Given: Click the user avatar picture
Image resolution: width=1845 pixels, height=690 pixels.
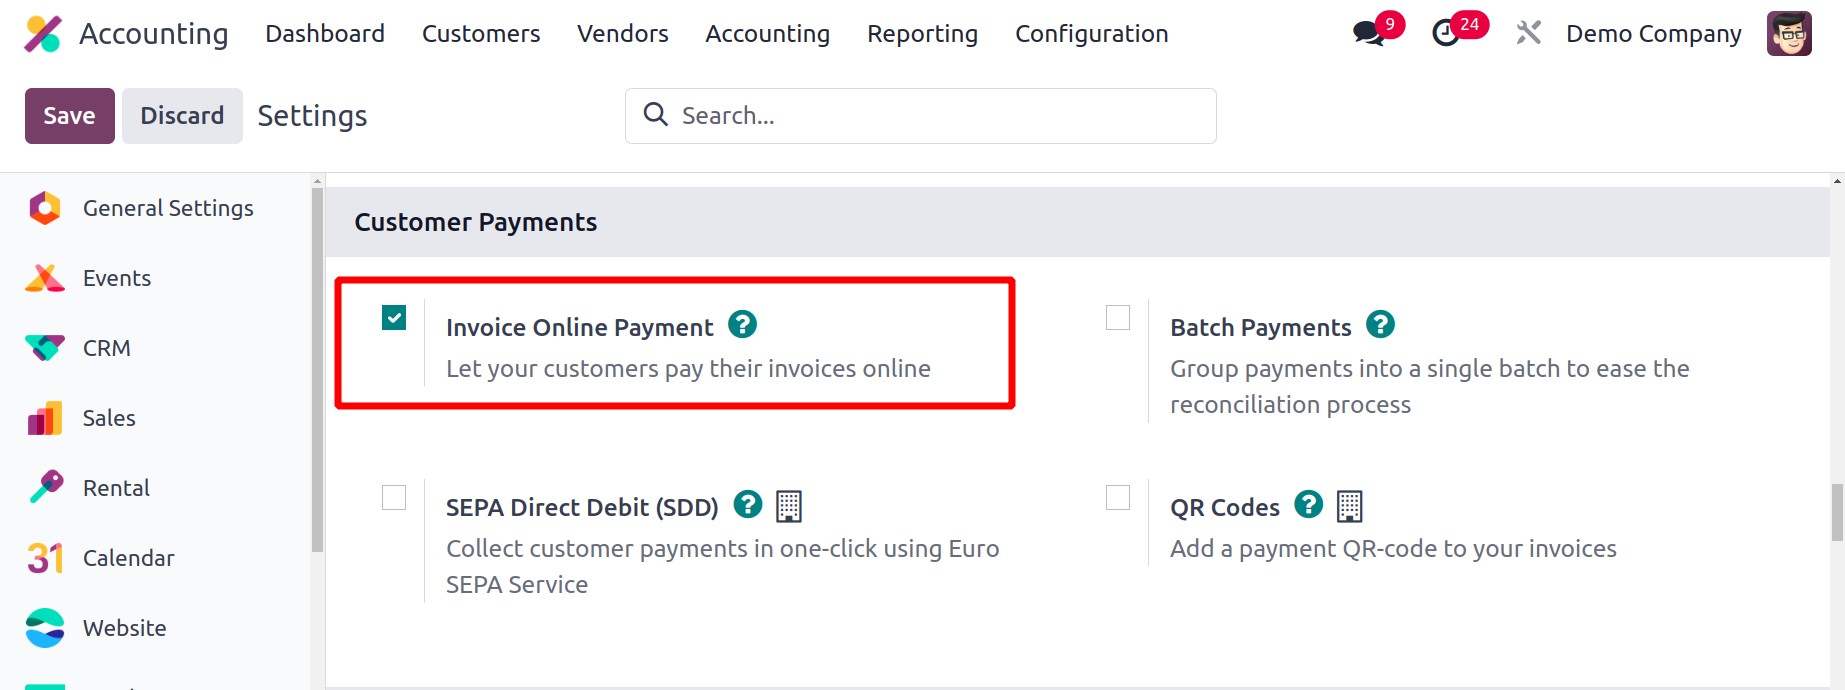Looking at the screenshot, I should click(x=1788, y=34).
